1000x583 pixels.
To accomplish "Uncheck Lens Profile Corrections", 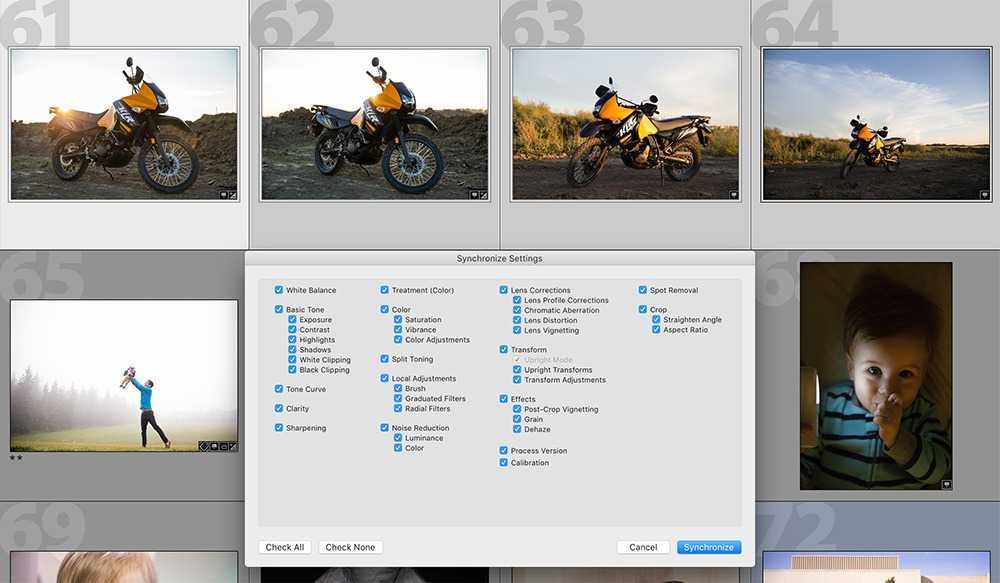I will coord(517,300).
